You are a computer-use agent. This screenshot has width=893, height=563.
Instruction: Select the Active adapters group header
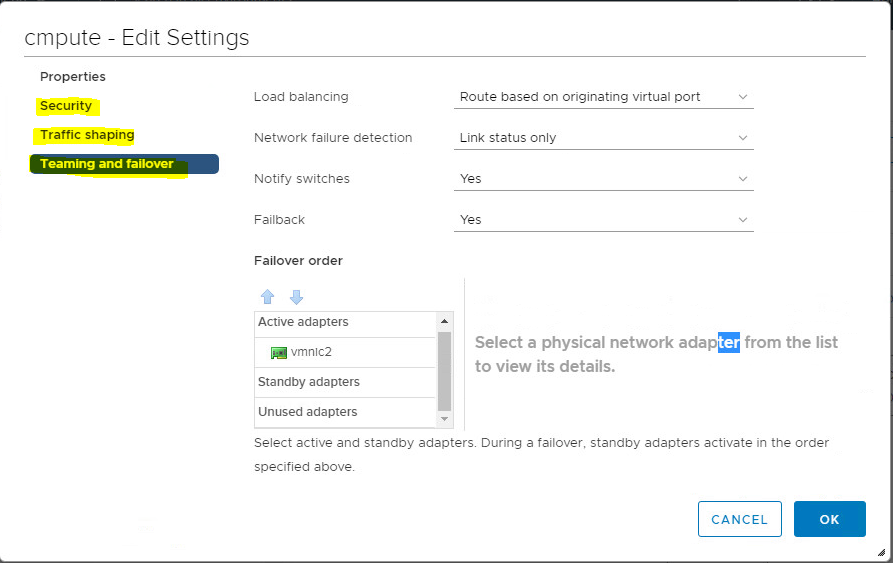click(303, 323)
